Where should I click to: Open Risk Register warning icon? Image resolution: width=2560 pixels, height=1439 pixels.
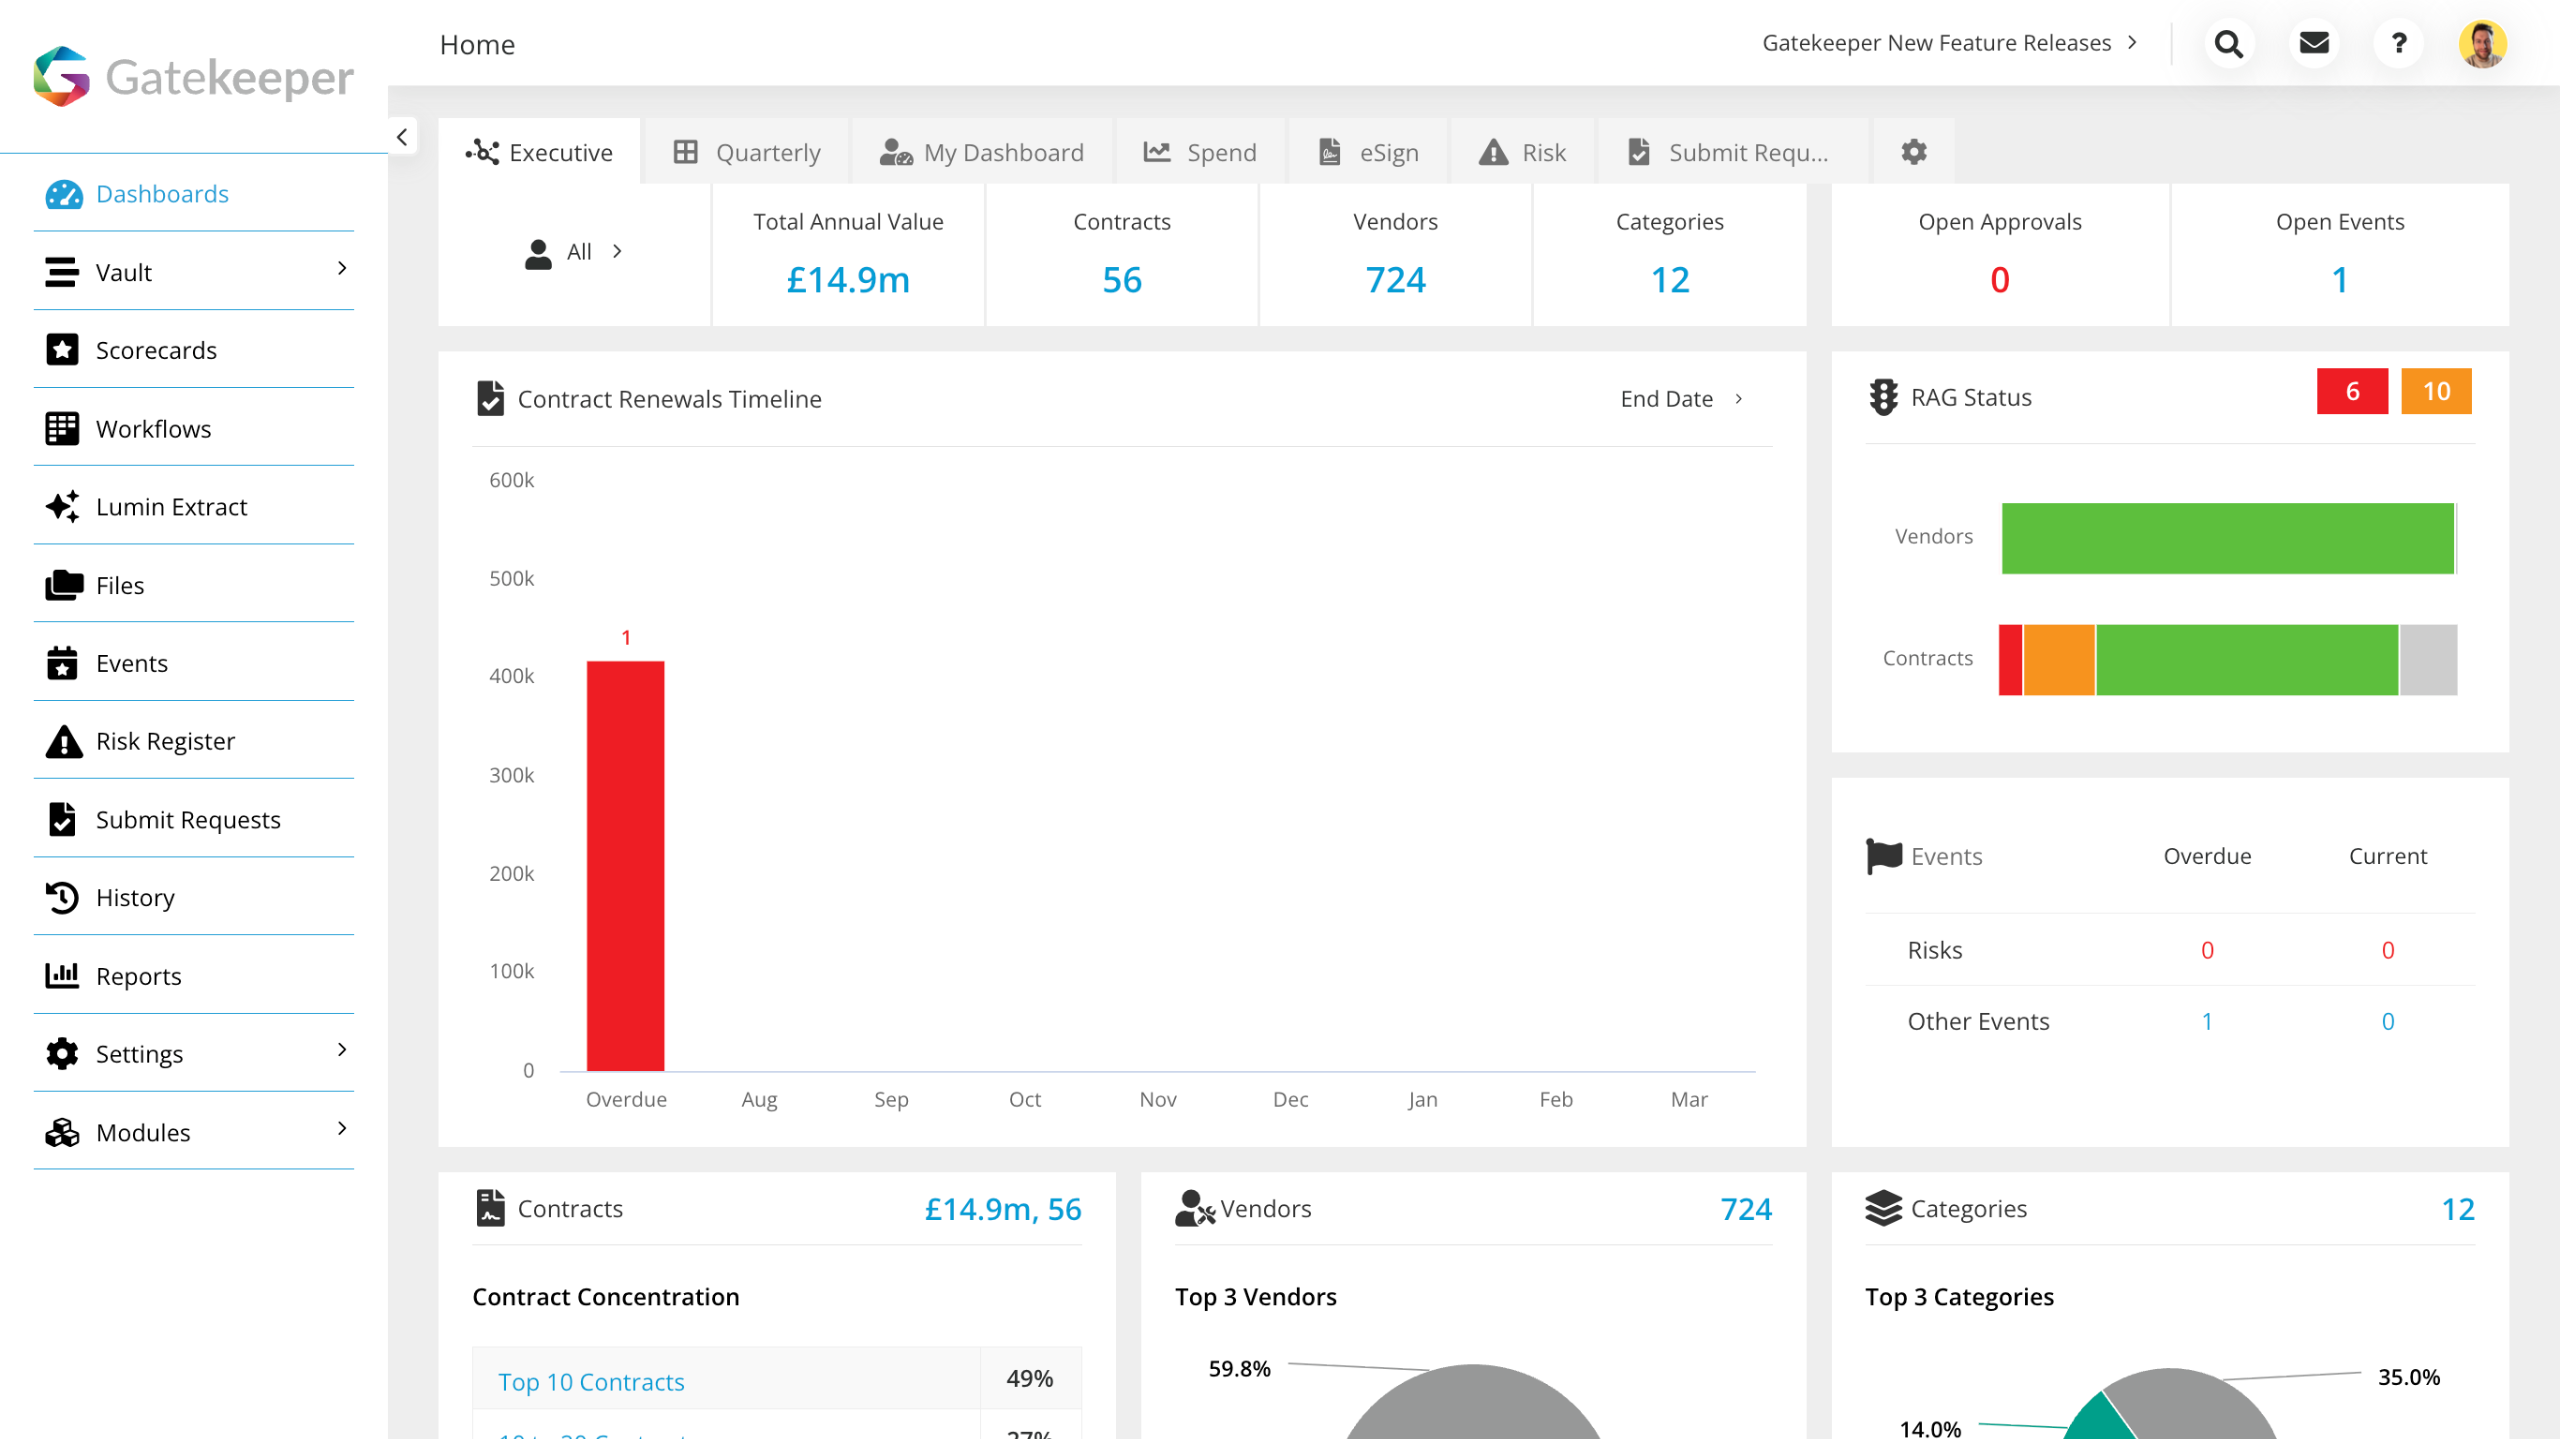[63, 741]
